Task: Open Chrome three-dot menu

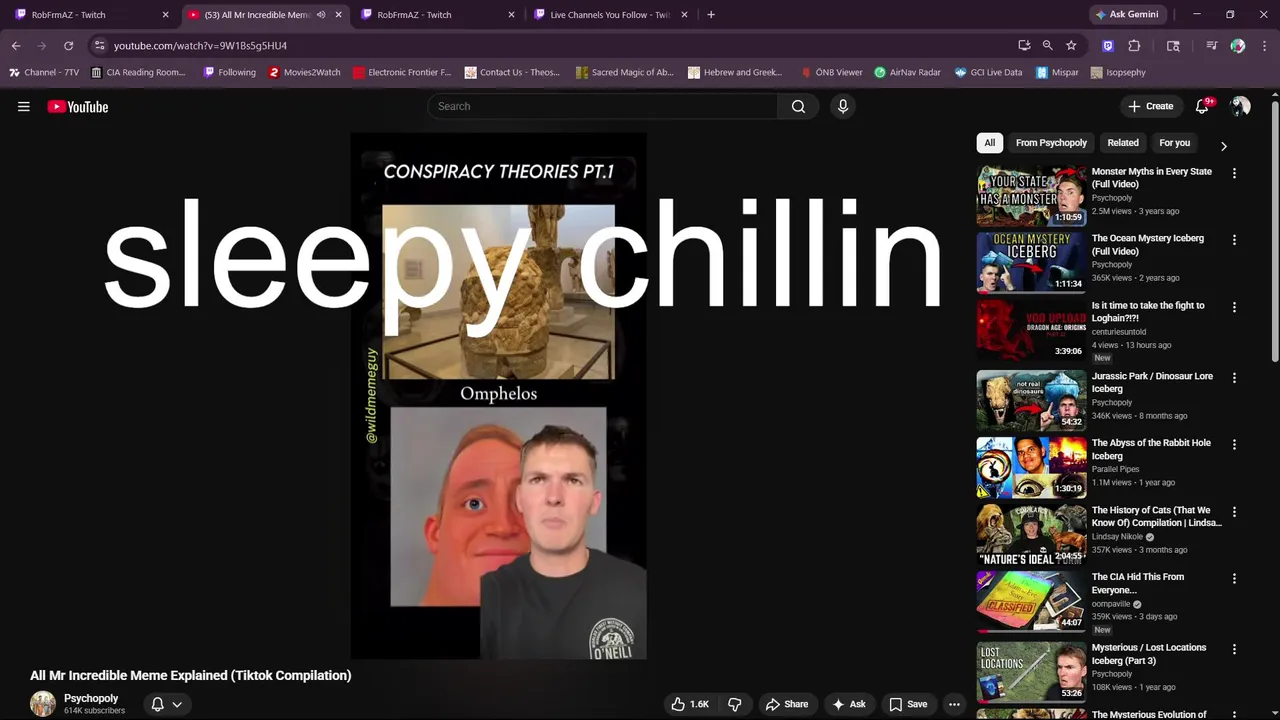Action: [1264, 45]
